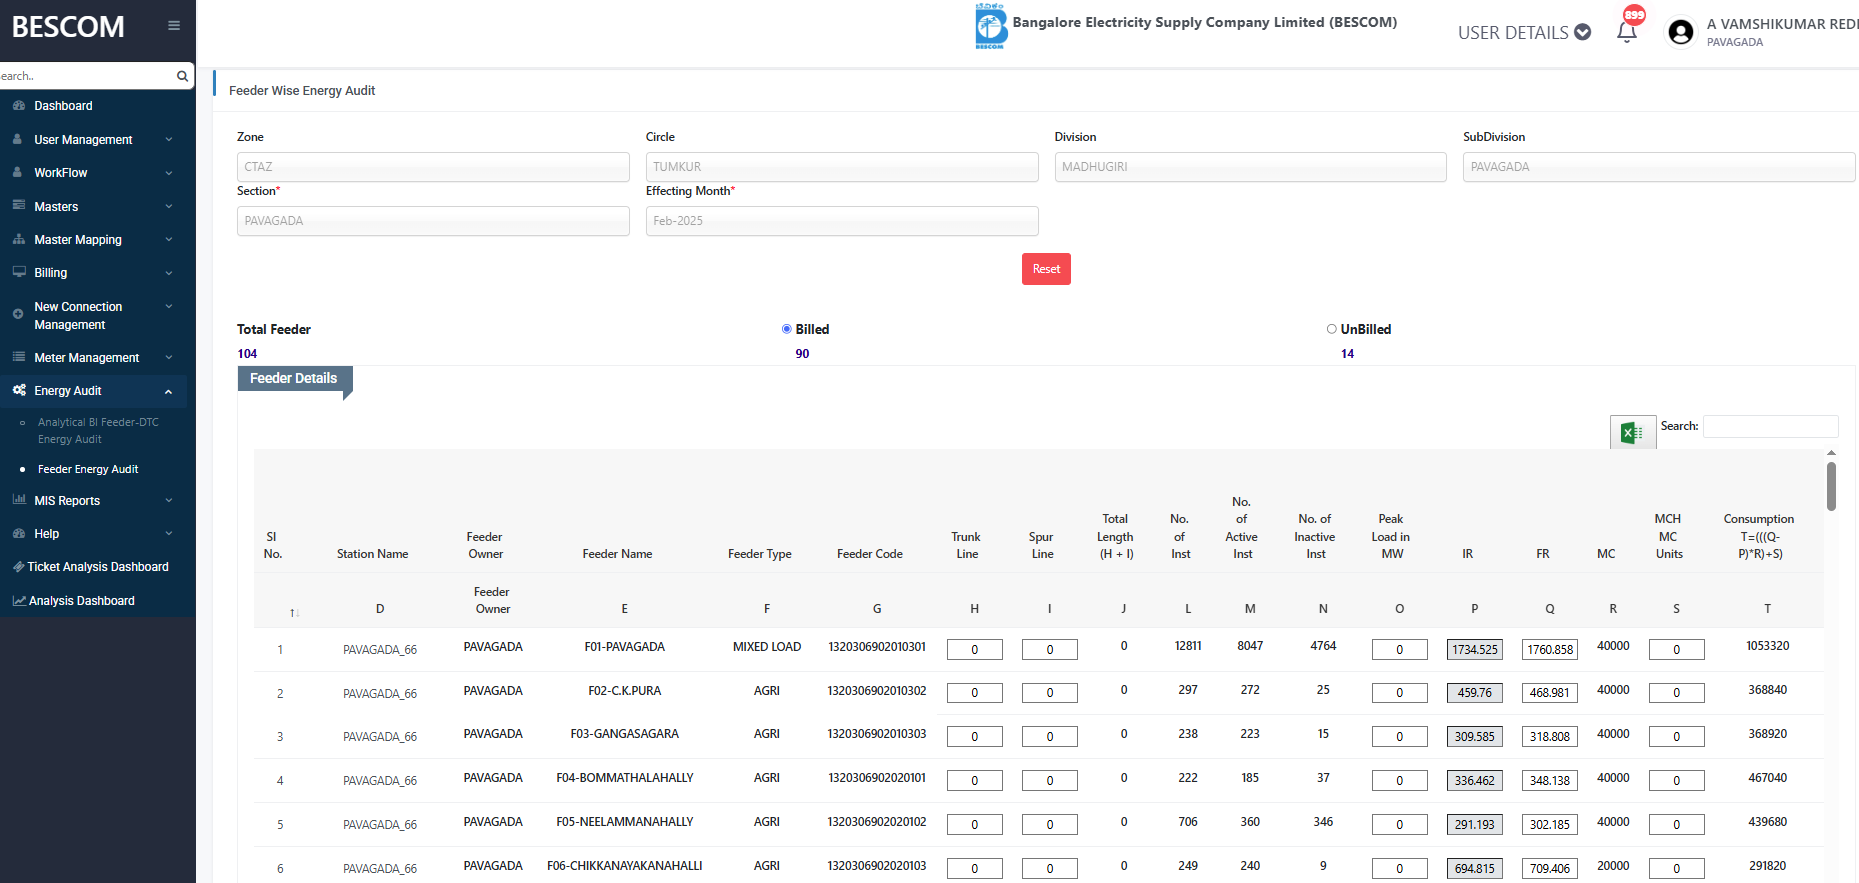Click the search magnifier icon in sidebar
This screenshot has width=1859, height=883.
coord(182,76)
